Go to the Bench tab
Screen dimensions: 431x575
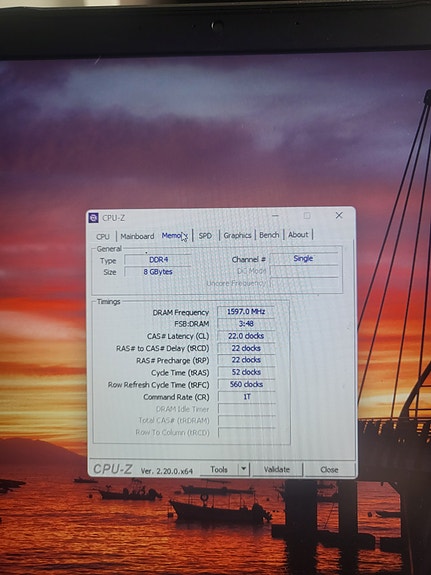click(269, 235)
